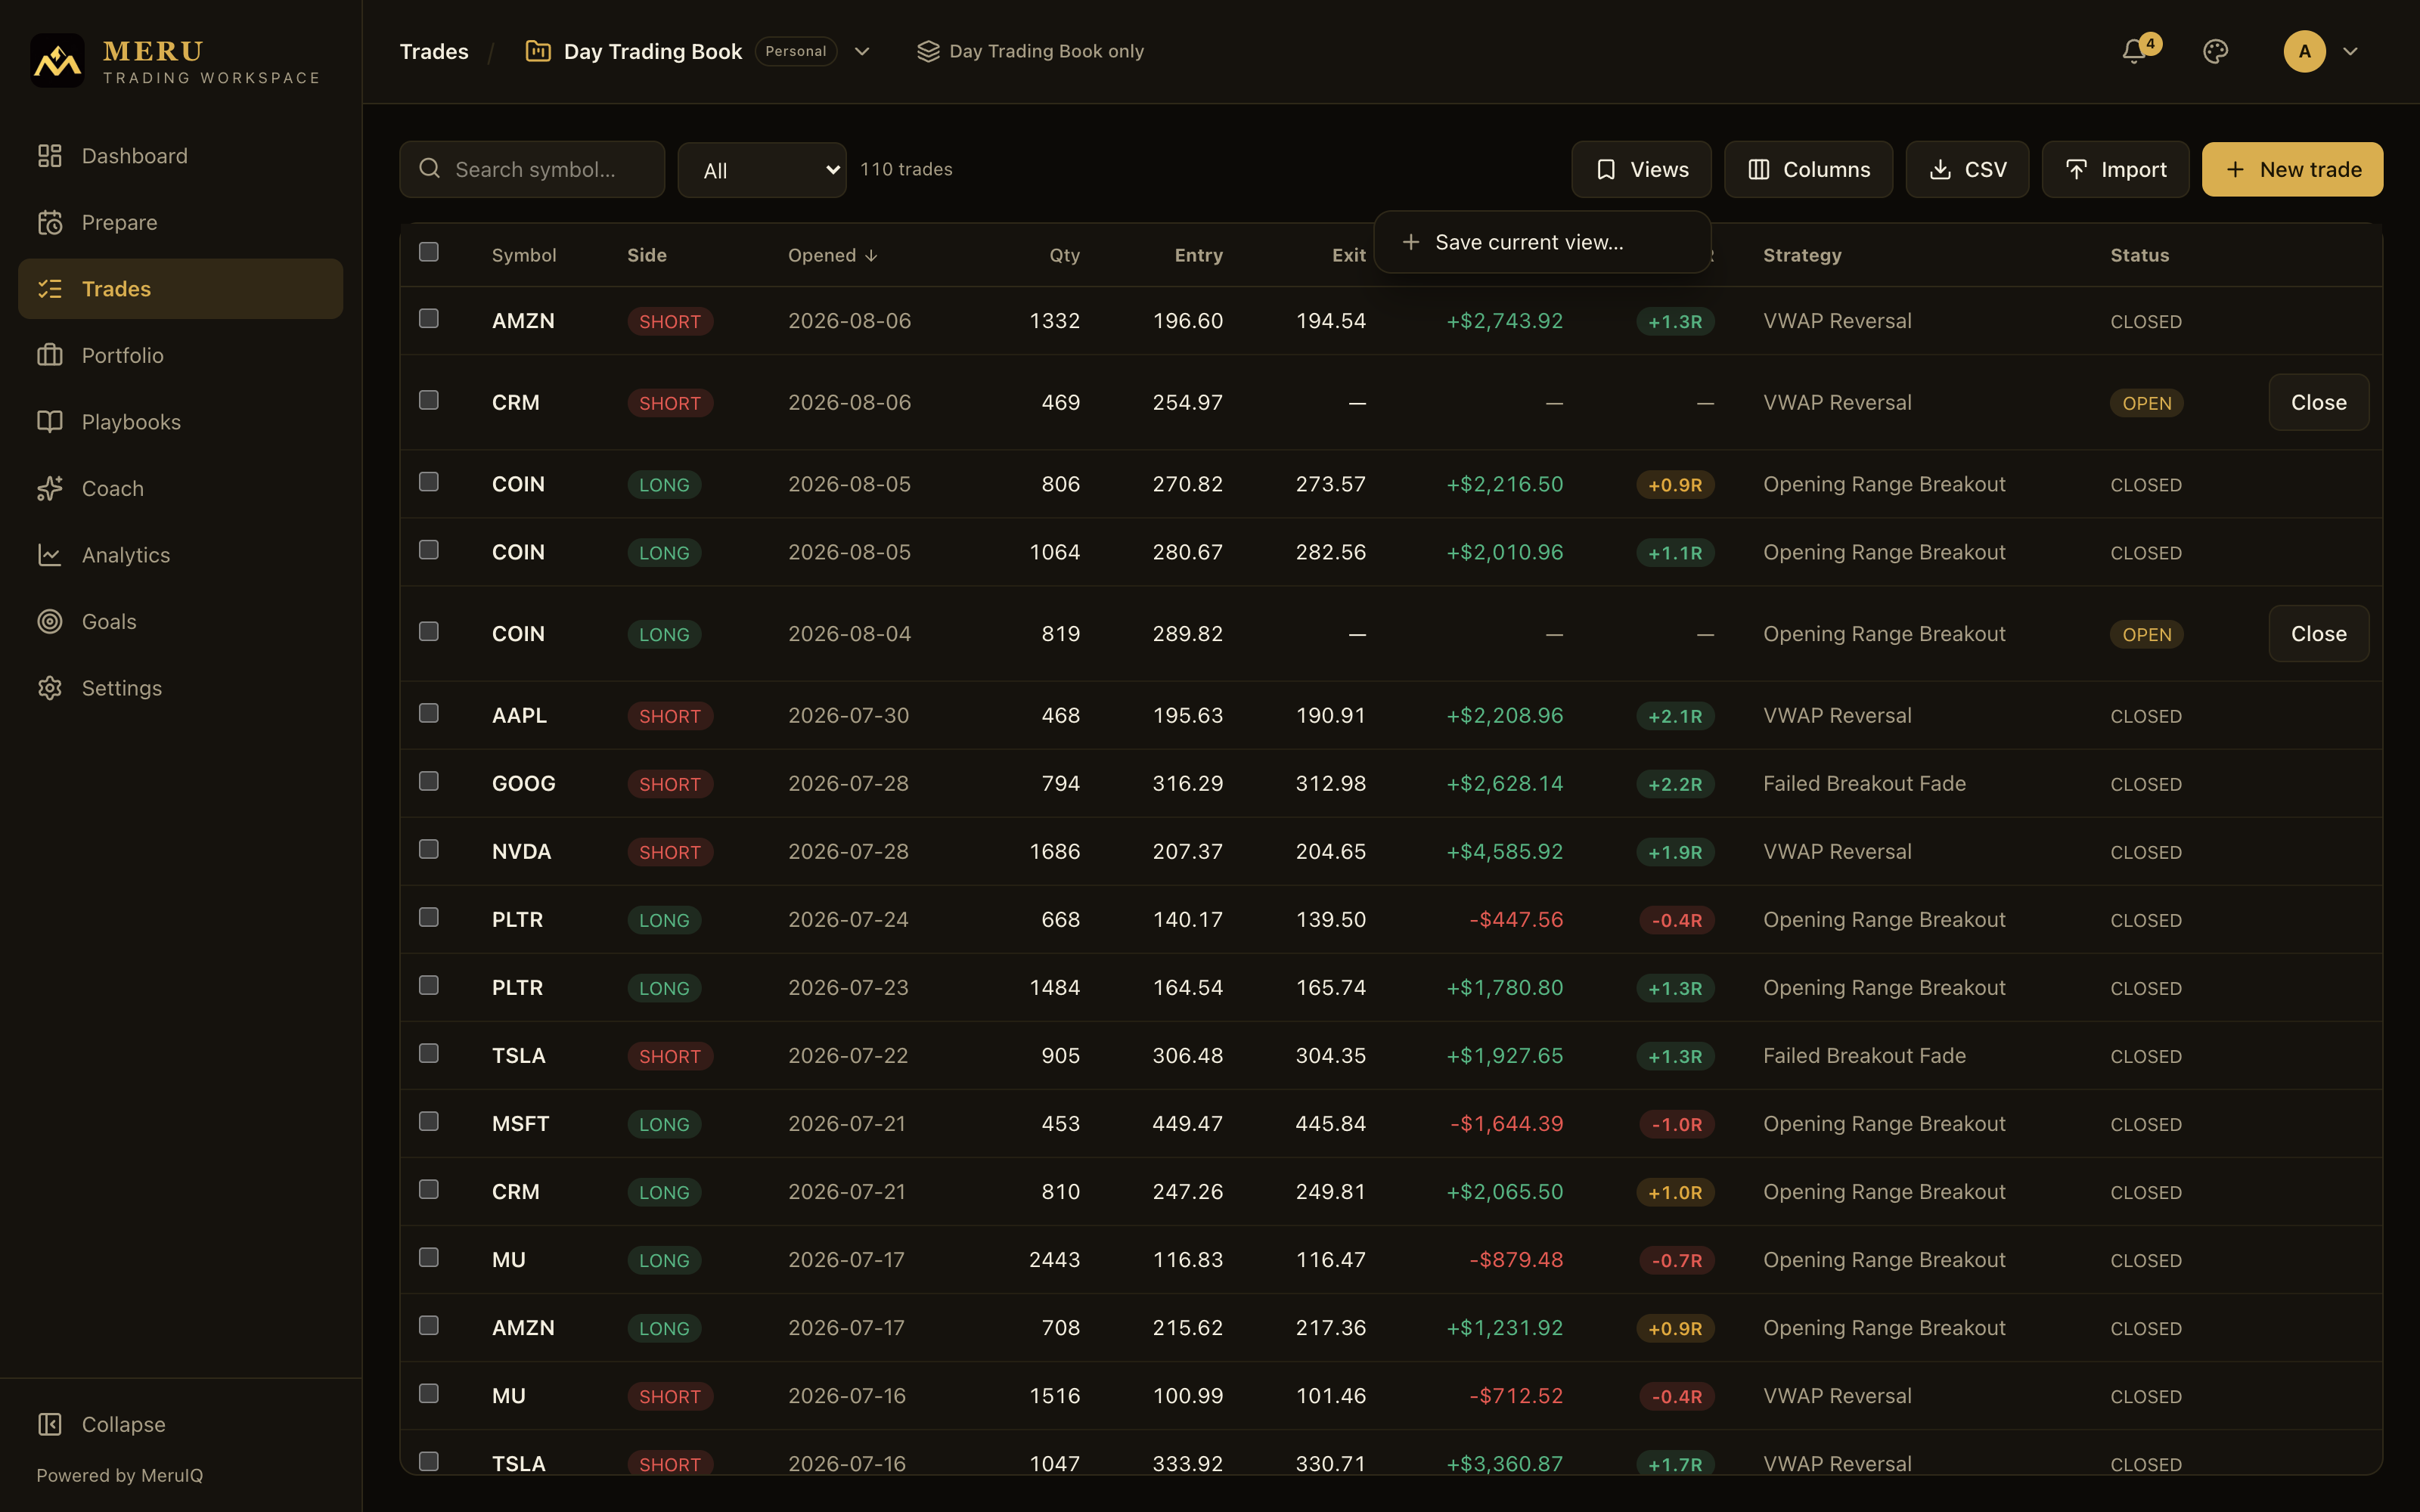Viewport: 2420px width, 1512px height.
Task: Click the Personal badge
Action: pos(796,51)
